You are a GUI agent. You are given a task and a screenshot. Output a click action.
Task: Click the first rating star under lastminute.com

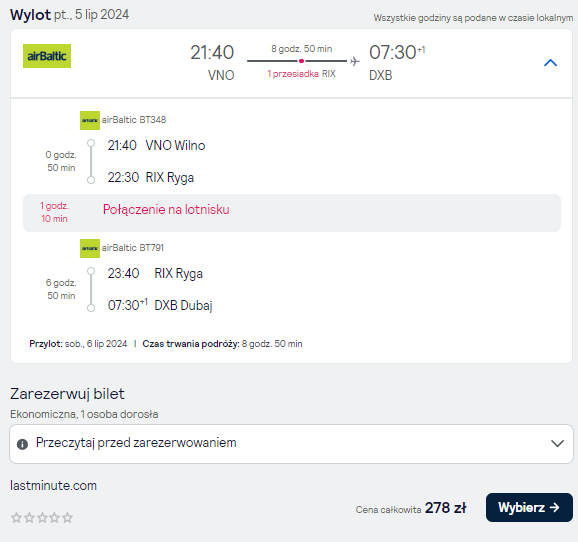pos(16,518)
